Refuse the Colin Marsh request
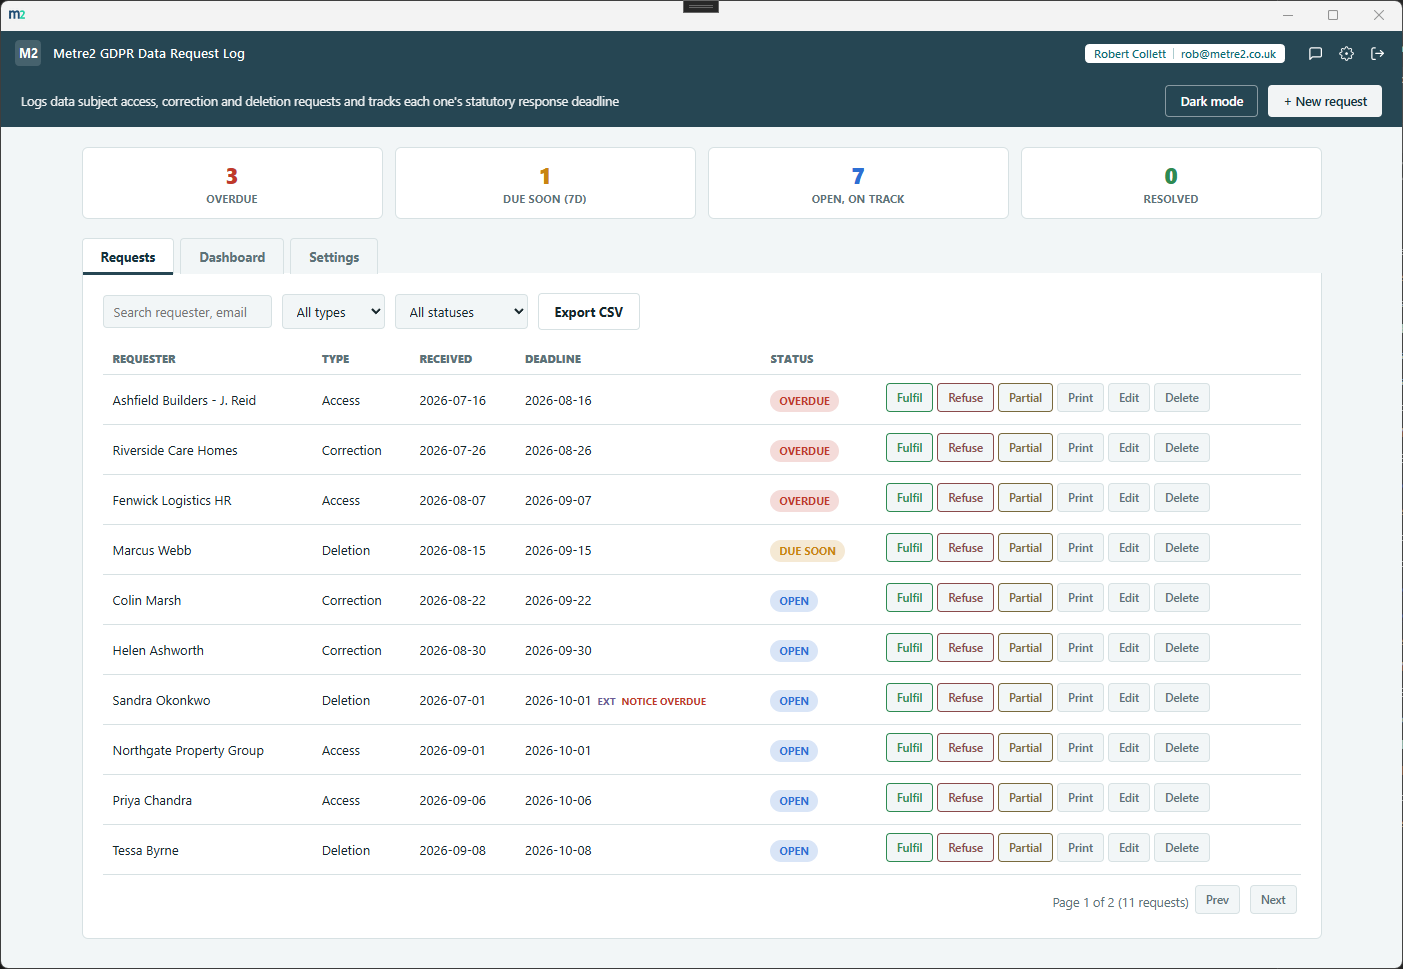This screenshot has width=1403, height=969. pos(965,598)
